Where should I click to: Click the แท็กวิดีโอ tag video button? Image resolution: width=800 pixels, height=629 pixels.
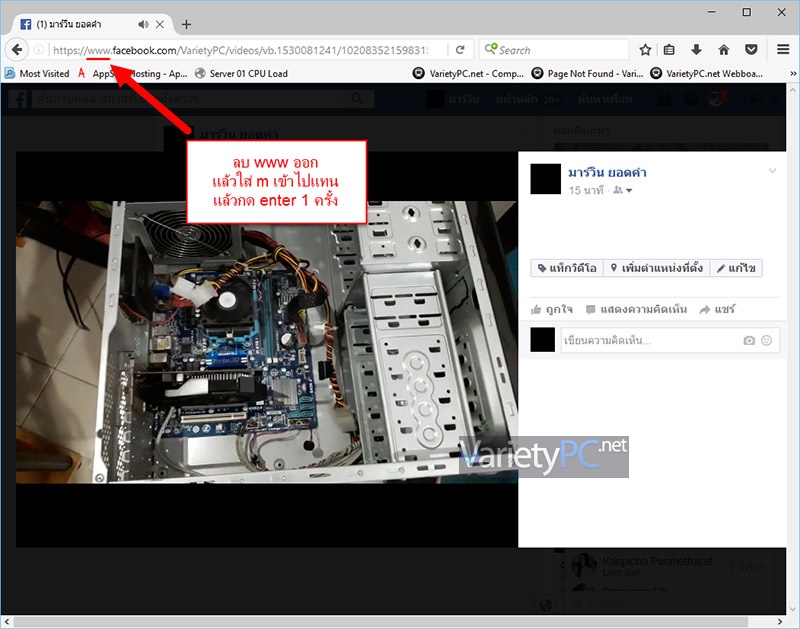[567, 268]
